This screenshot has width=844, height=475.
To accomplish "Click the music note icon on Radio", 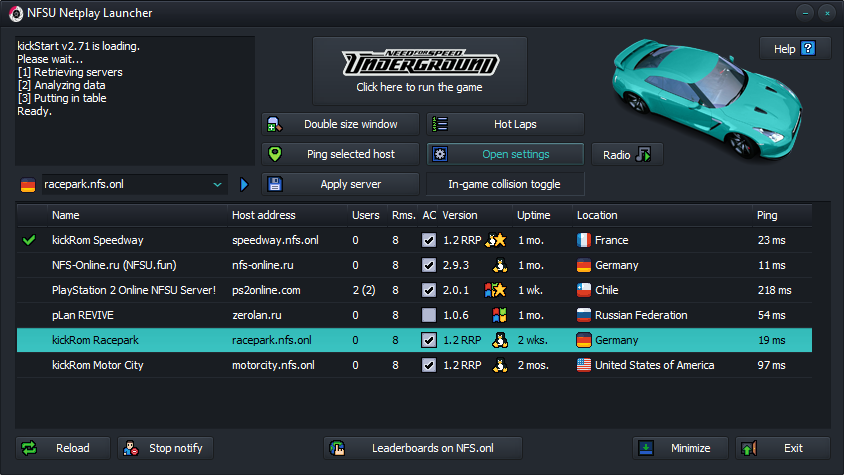I will pyautogui.click(x=643, y=155).
